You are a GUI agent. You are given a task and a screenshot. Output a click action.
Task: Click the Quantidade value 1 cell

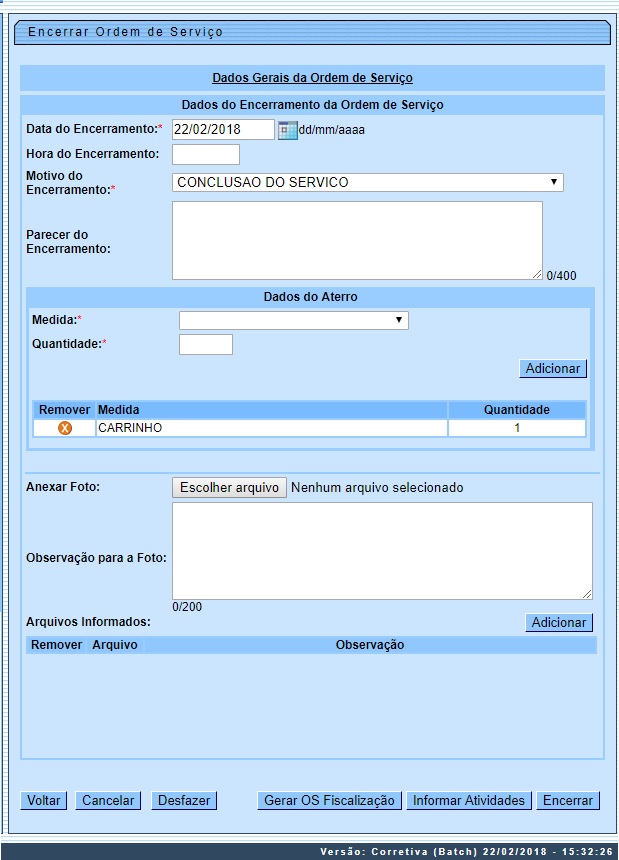tap(516, 428)
